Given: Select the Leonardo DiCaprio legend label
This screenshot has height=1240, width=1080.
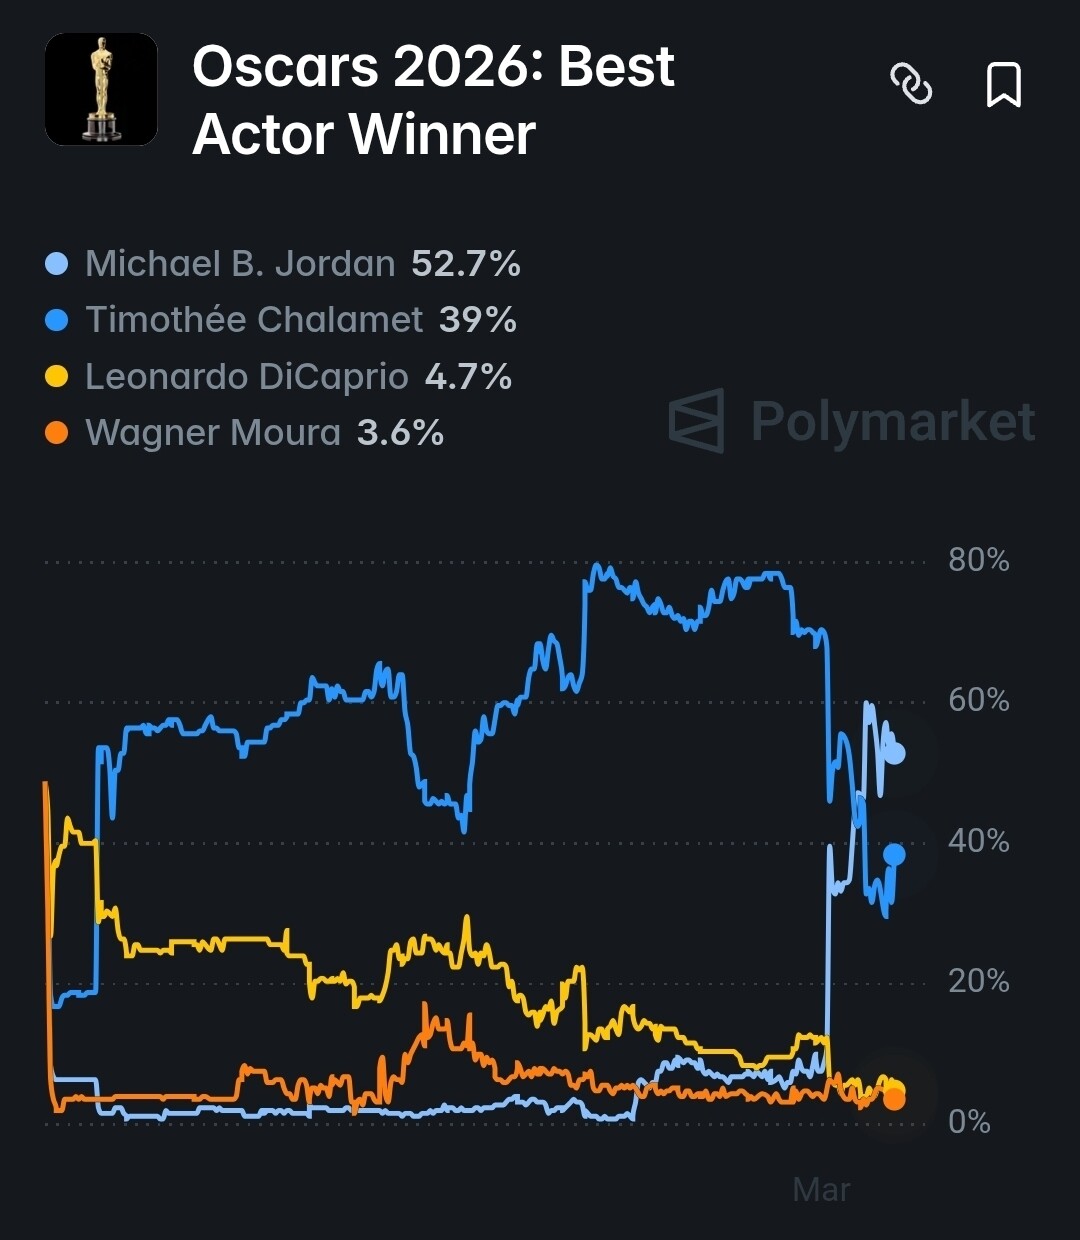Looking at the screenshot, I should tap(246, 377).
